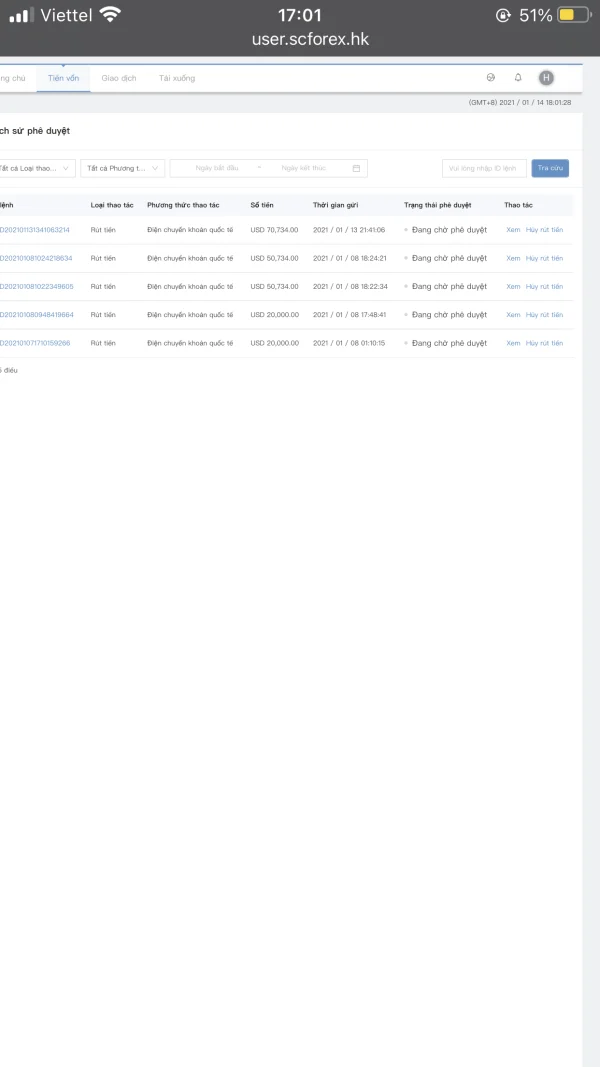Open the H user avatar menu
The width and height of the screenshot is (600, 1067).
point(546,78)
